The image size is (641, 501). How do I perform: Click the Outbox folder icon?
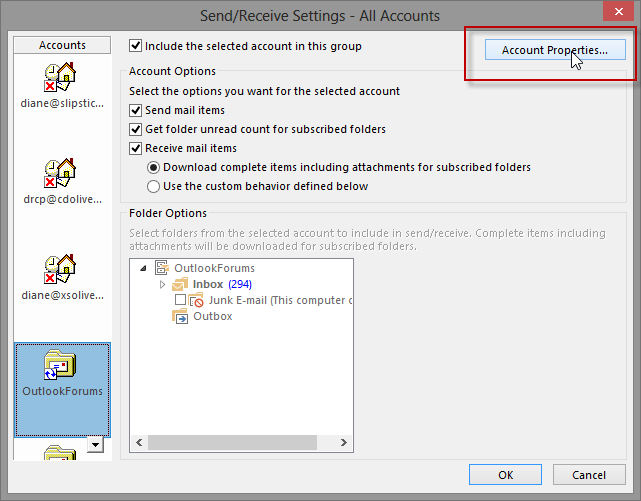click(x=181, y=316)
